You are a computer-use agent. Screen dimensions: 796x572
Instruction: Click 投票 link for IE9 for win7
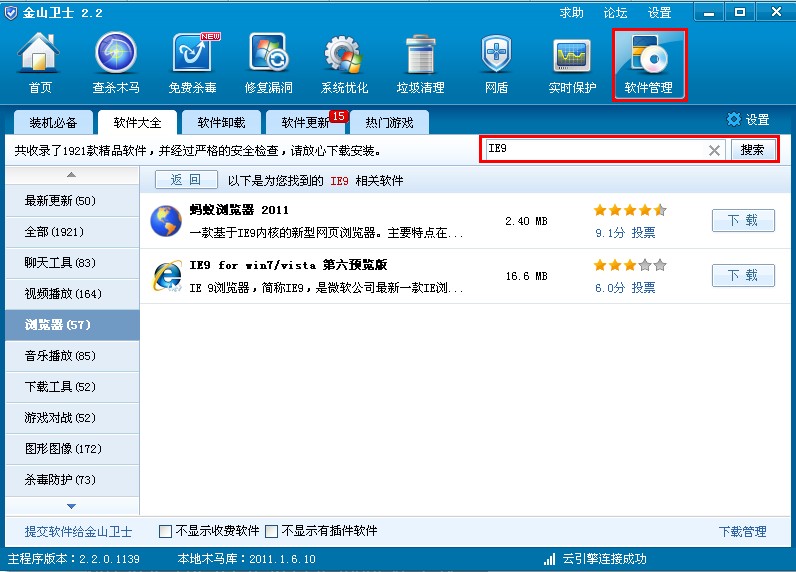(643, 288)
